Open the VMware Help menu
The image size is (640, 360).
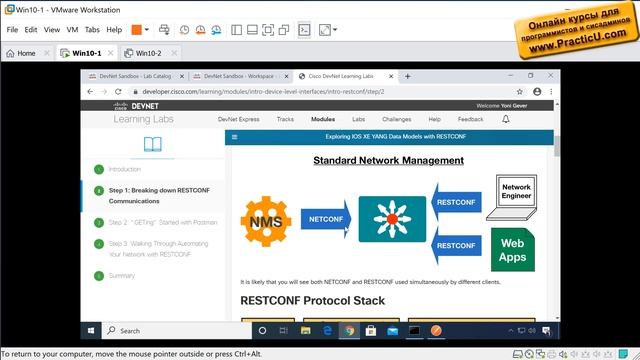click(114, 30)
